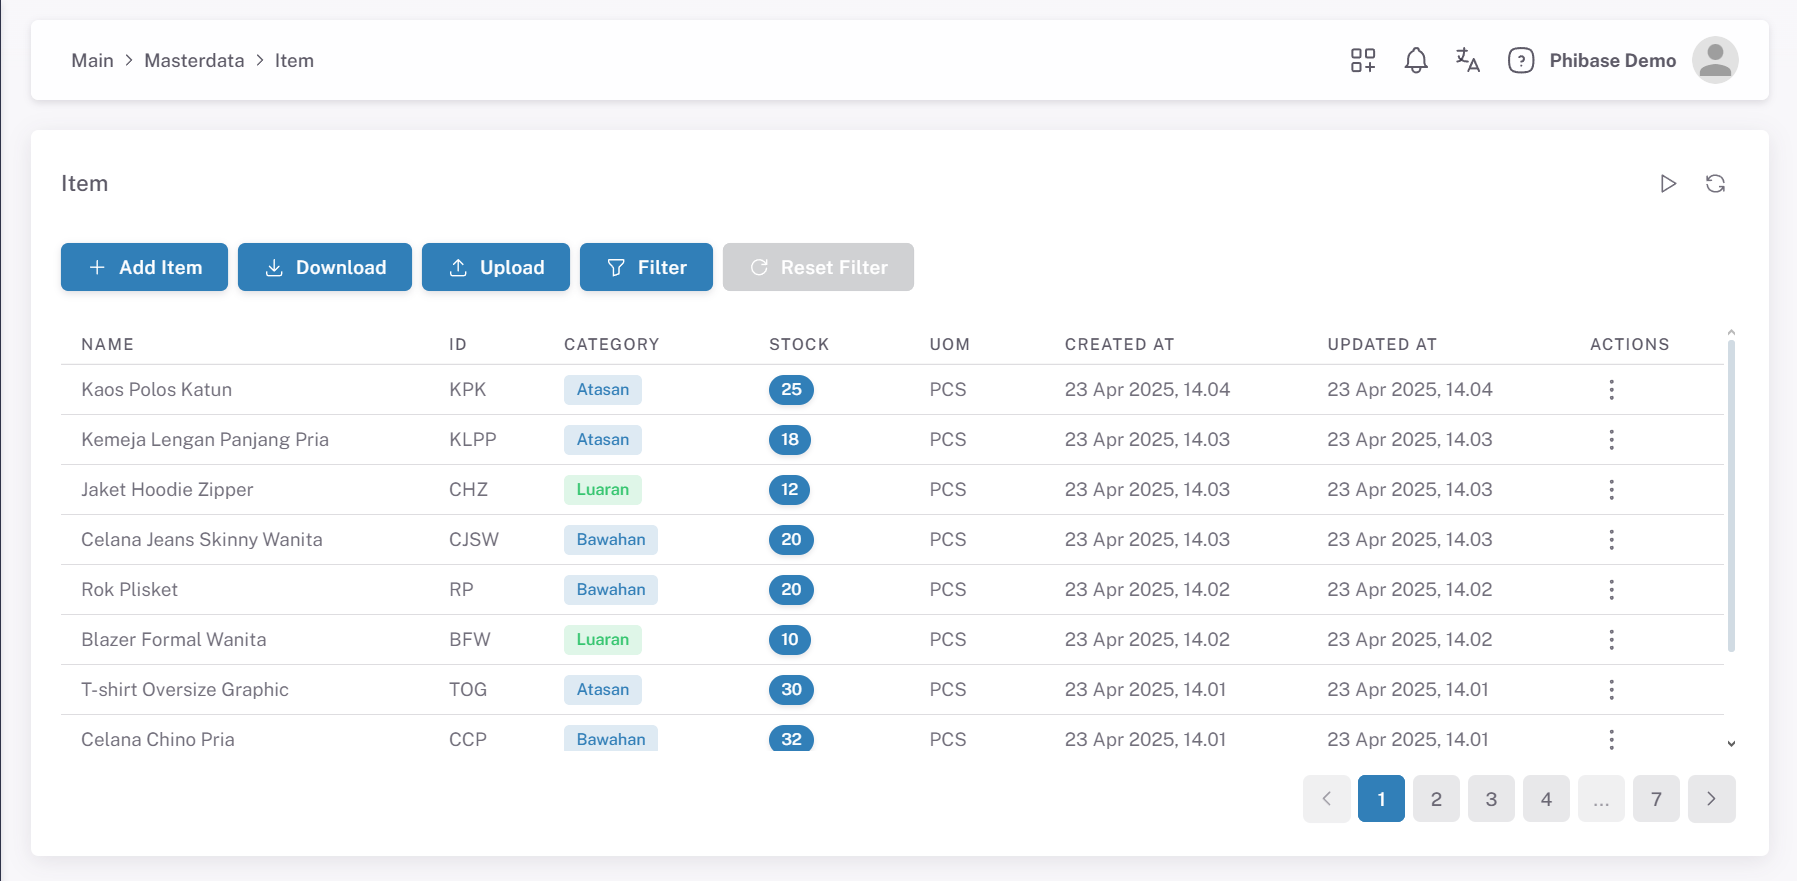Refresh the Item table
The height and width of the screenshot is (881, 1797).
click(1715, 183)
